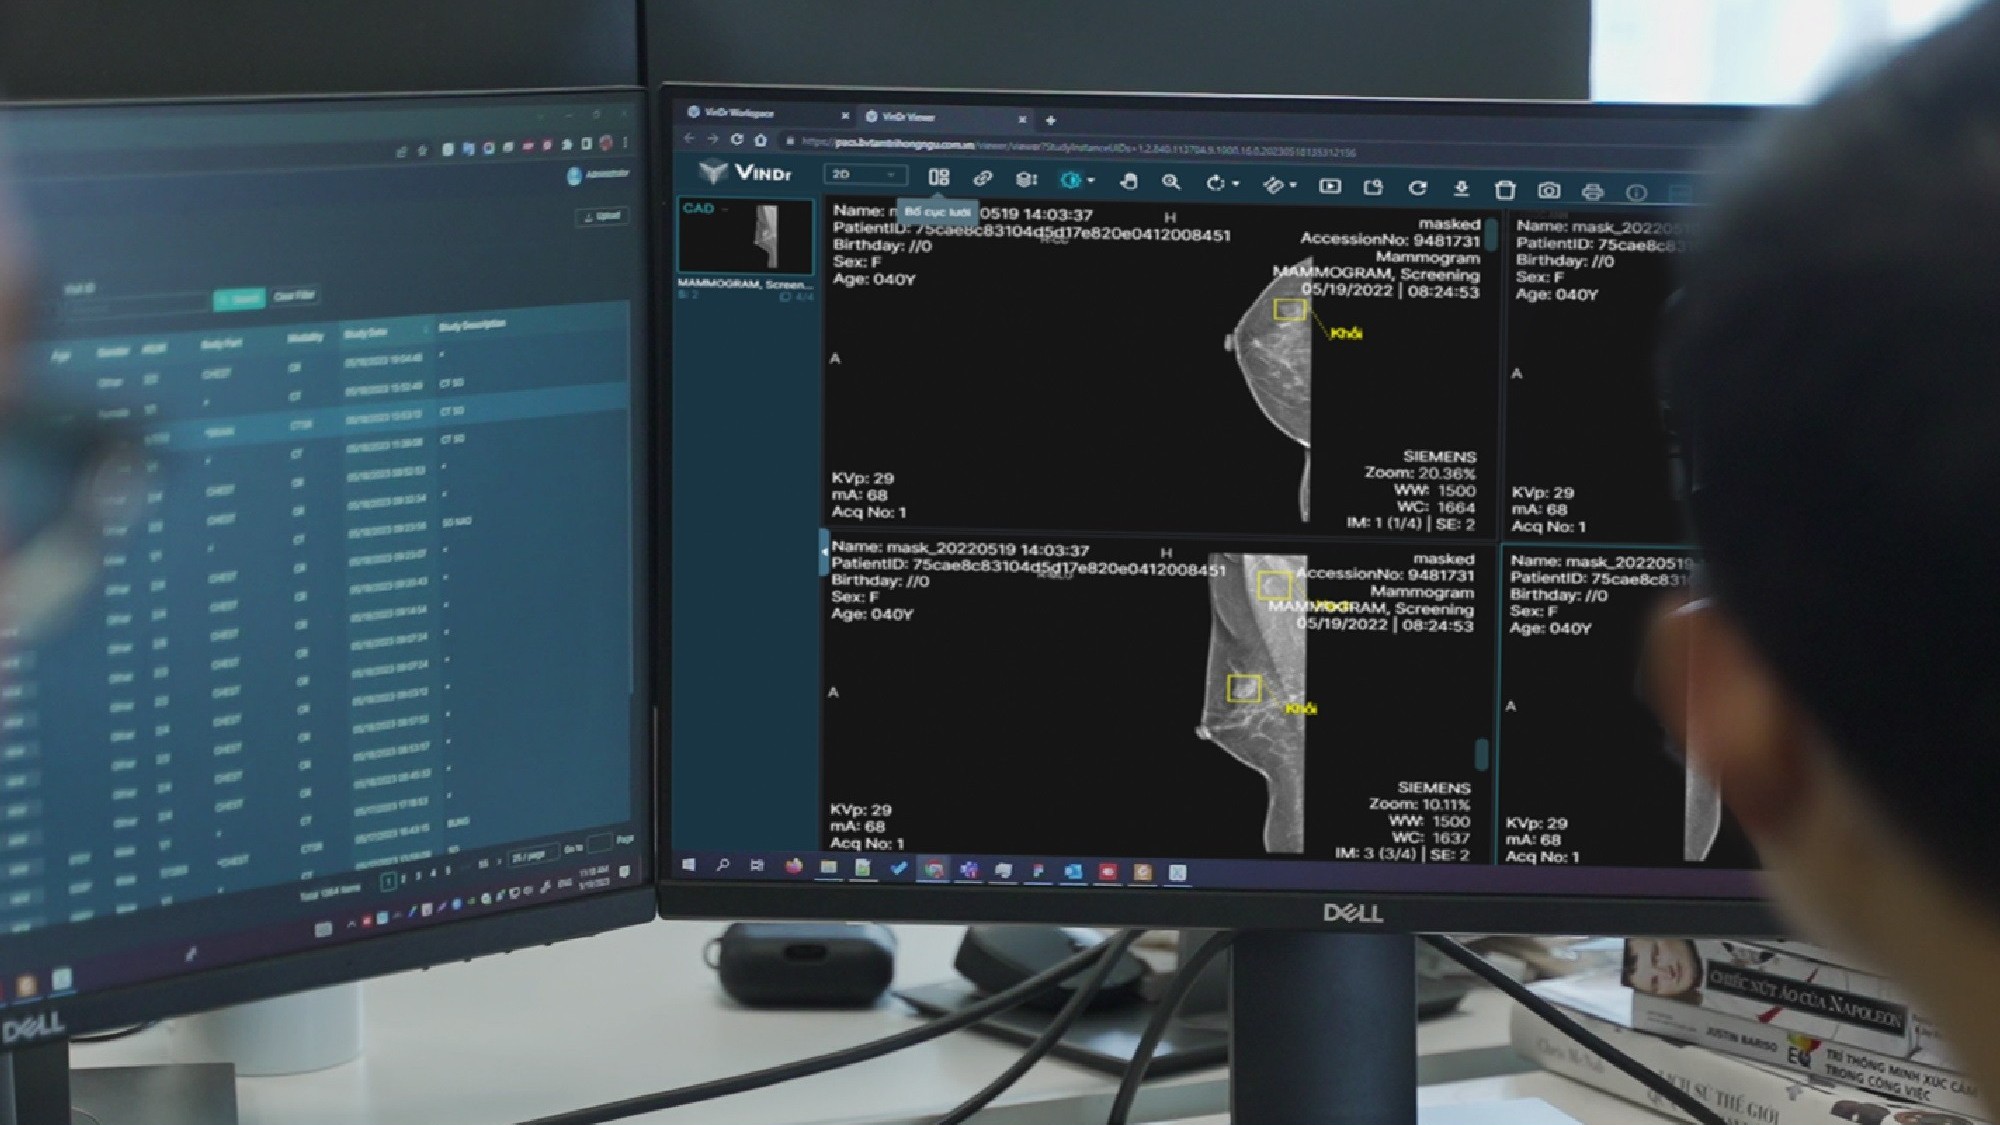
Task: Select yellow Khối box in upper mammogram
Action: coord(1290,309)
